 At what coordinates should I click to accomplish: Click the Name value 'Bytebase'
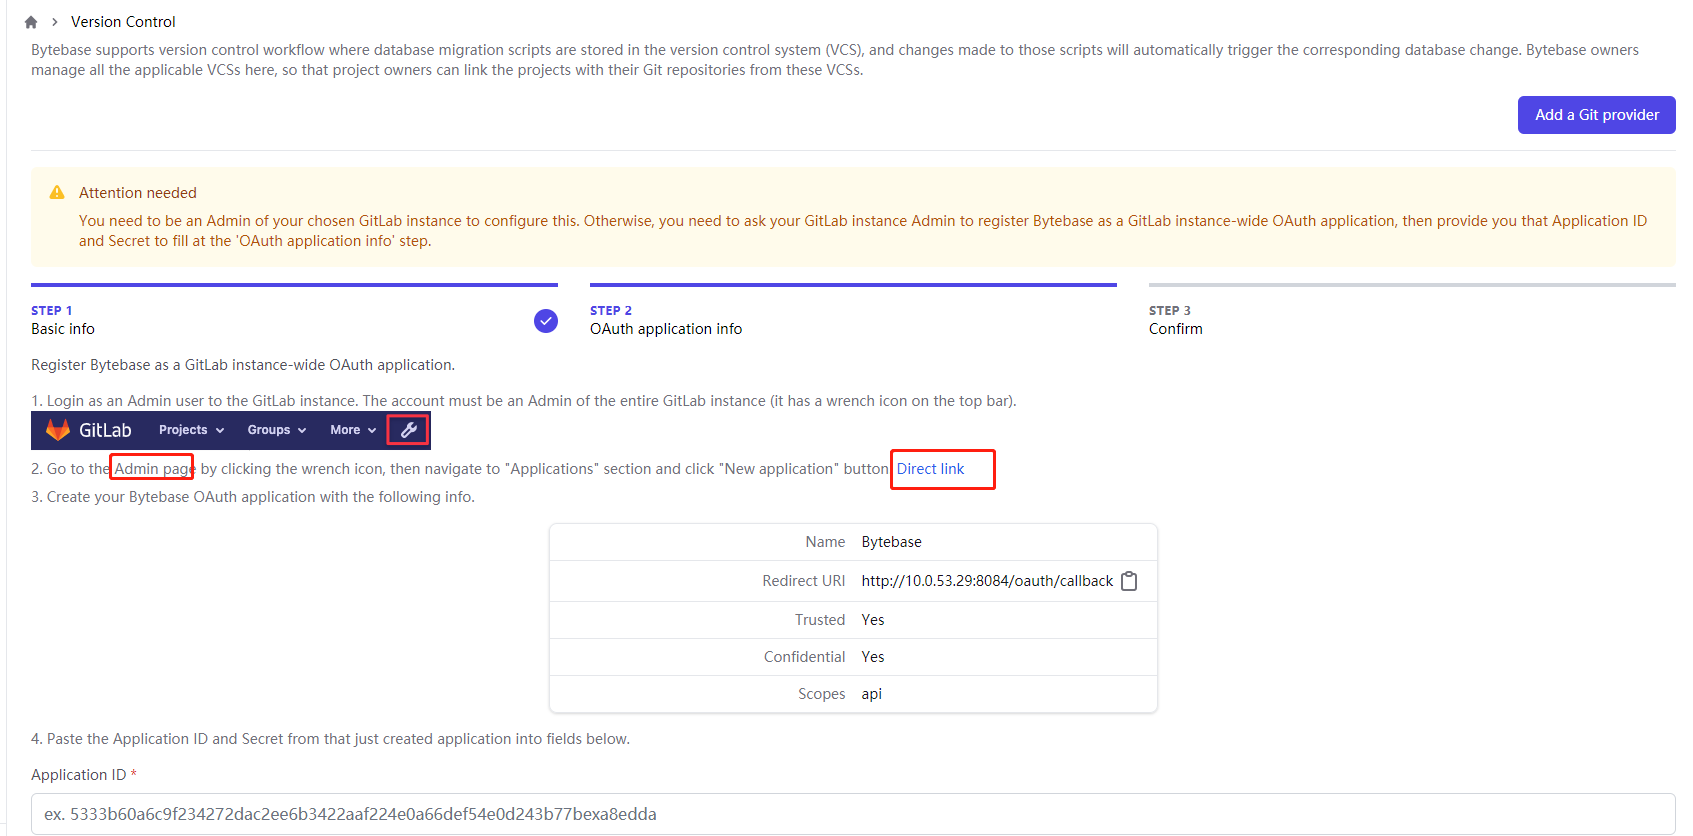[891, 542]
